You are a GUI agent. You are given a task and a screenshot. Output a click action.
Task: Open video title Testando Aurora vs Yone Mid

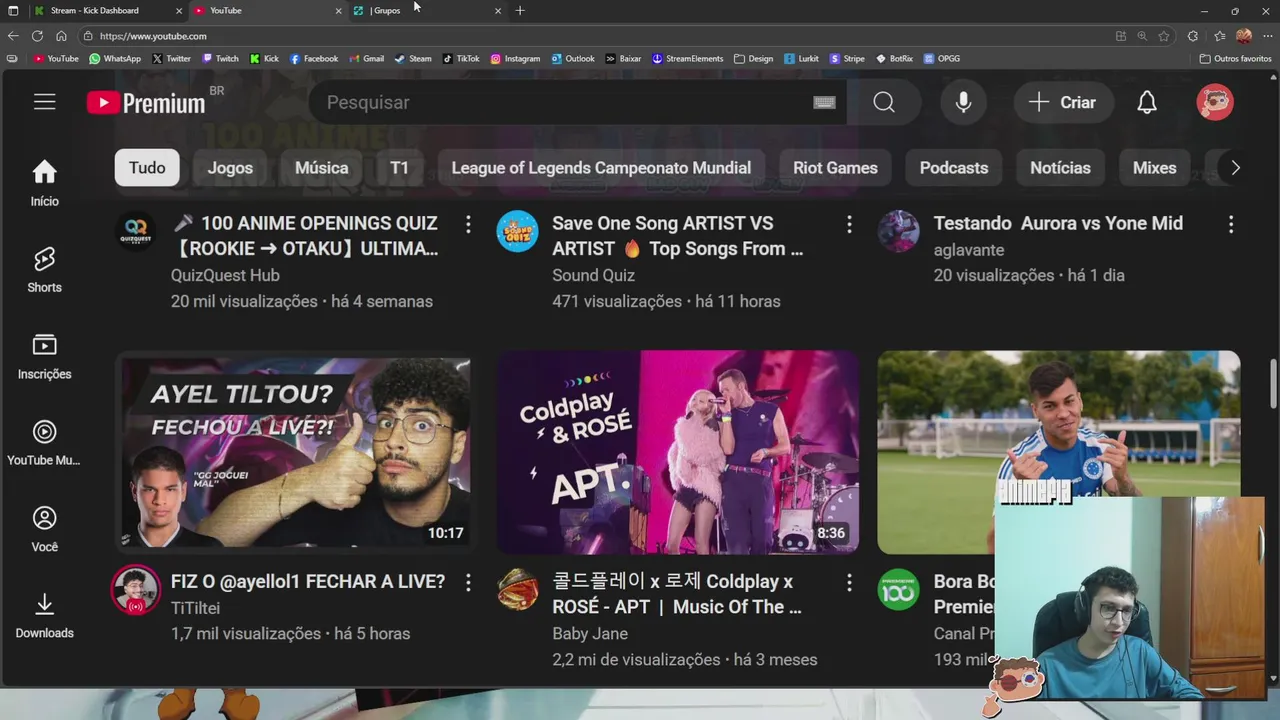[1058, 223]
